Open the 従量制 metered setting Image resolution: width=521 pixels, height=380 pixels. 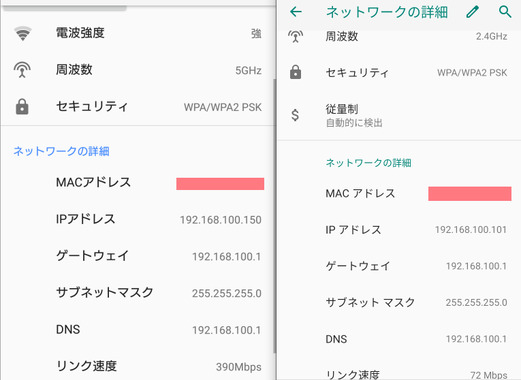point(399,115)
